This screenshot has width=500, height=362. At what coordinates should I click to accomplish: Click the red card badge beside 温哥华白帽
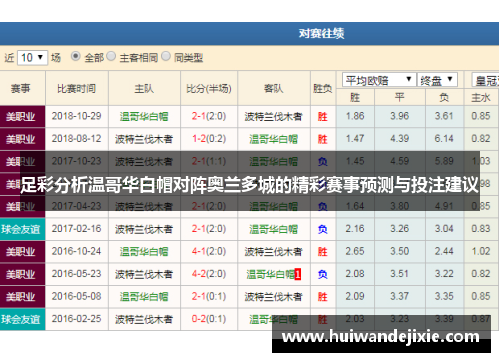pyautogui.click(x=297, y=274)
